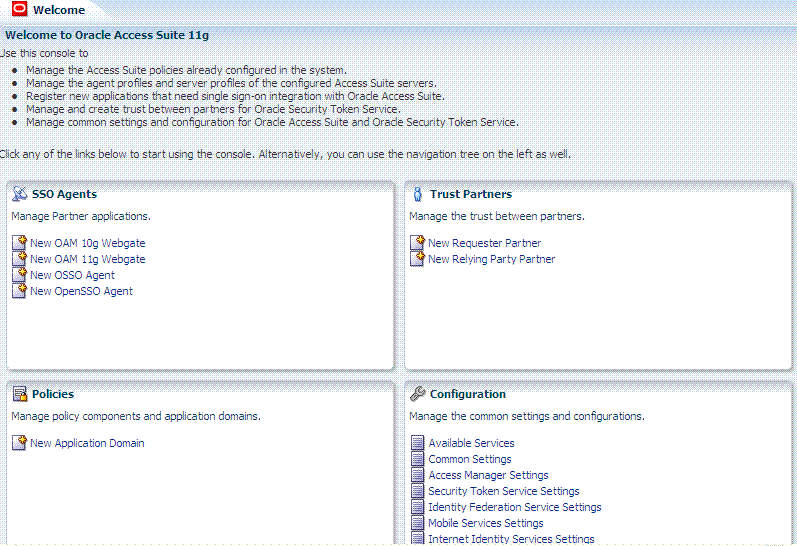Viewport: 797px width, 546px height.
Task: Click the SSO Agents panel heading
Action: tap(64, 194)
